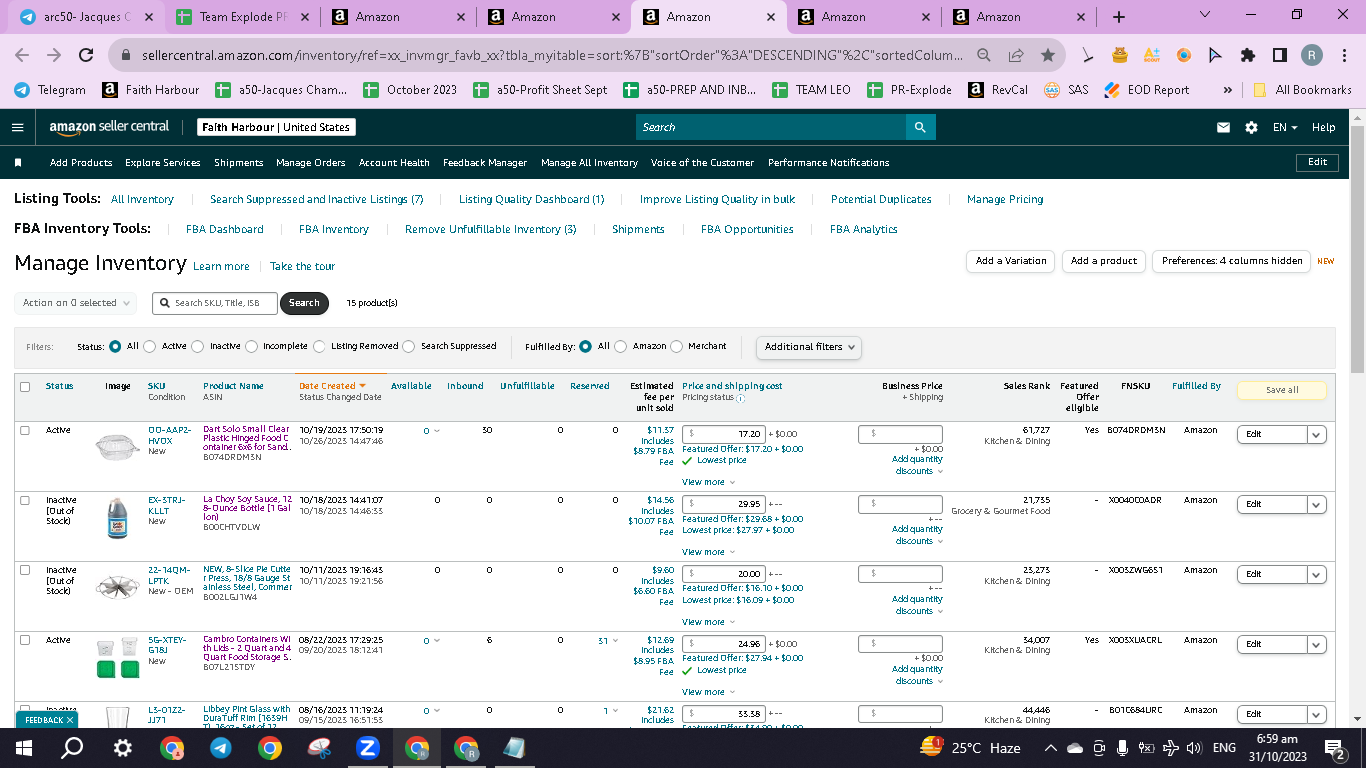Click the Save all button
1366x768 pixels.
point(1282,390)
